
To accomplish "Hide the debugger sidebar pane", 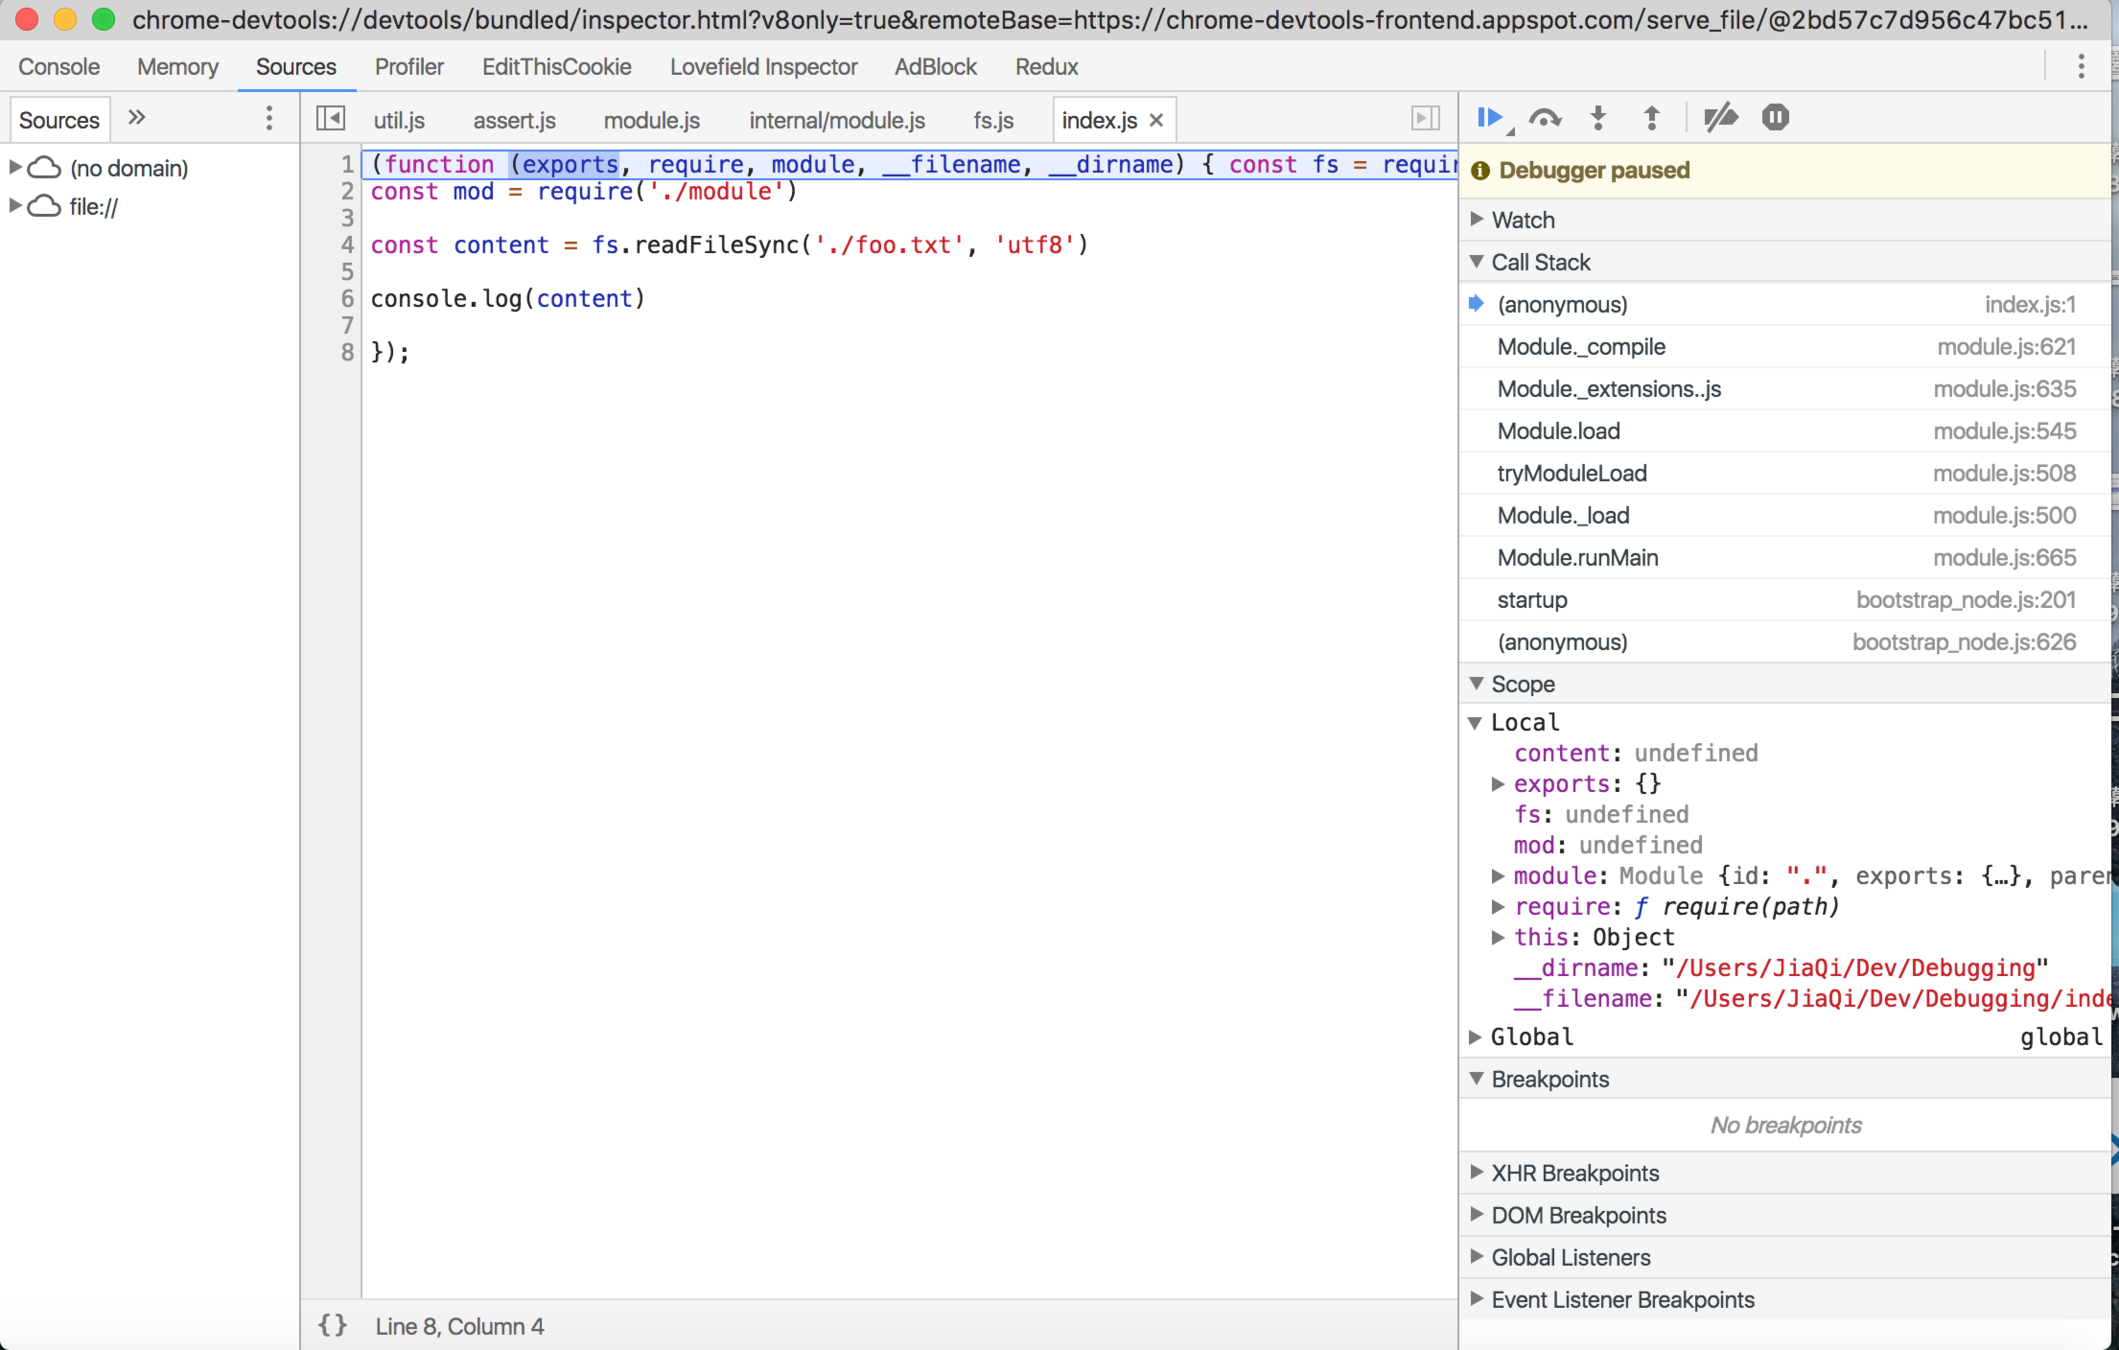I will click(x=1425, y=118).
